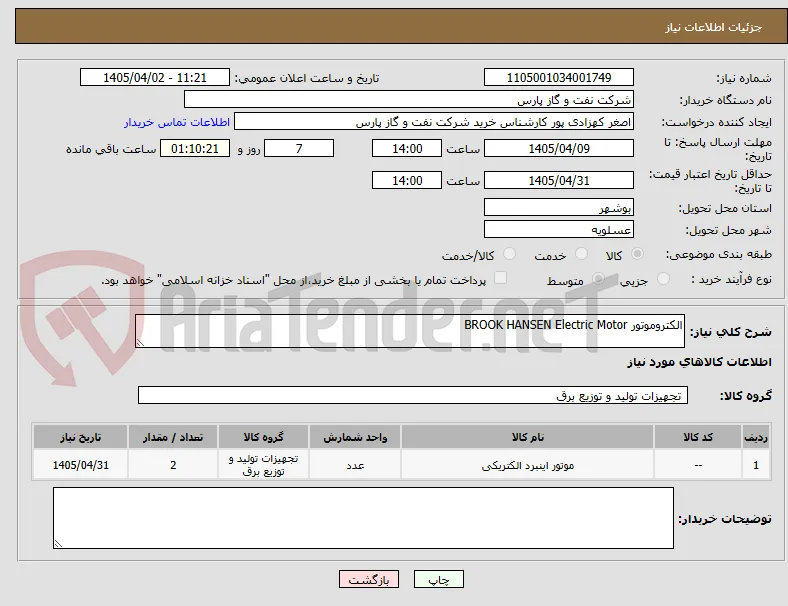
Task: Choose the جزیی purchase process option
Action: tap(663, 278)
